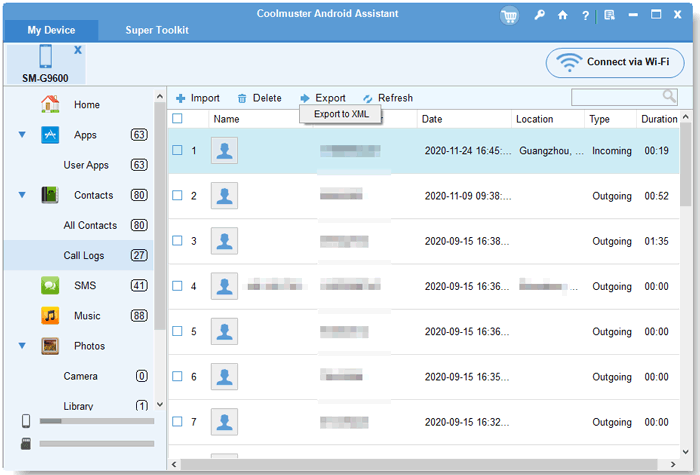700x475 pixels.
Task: Go to the home icon in title bar
Action: [562, 16]
